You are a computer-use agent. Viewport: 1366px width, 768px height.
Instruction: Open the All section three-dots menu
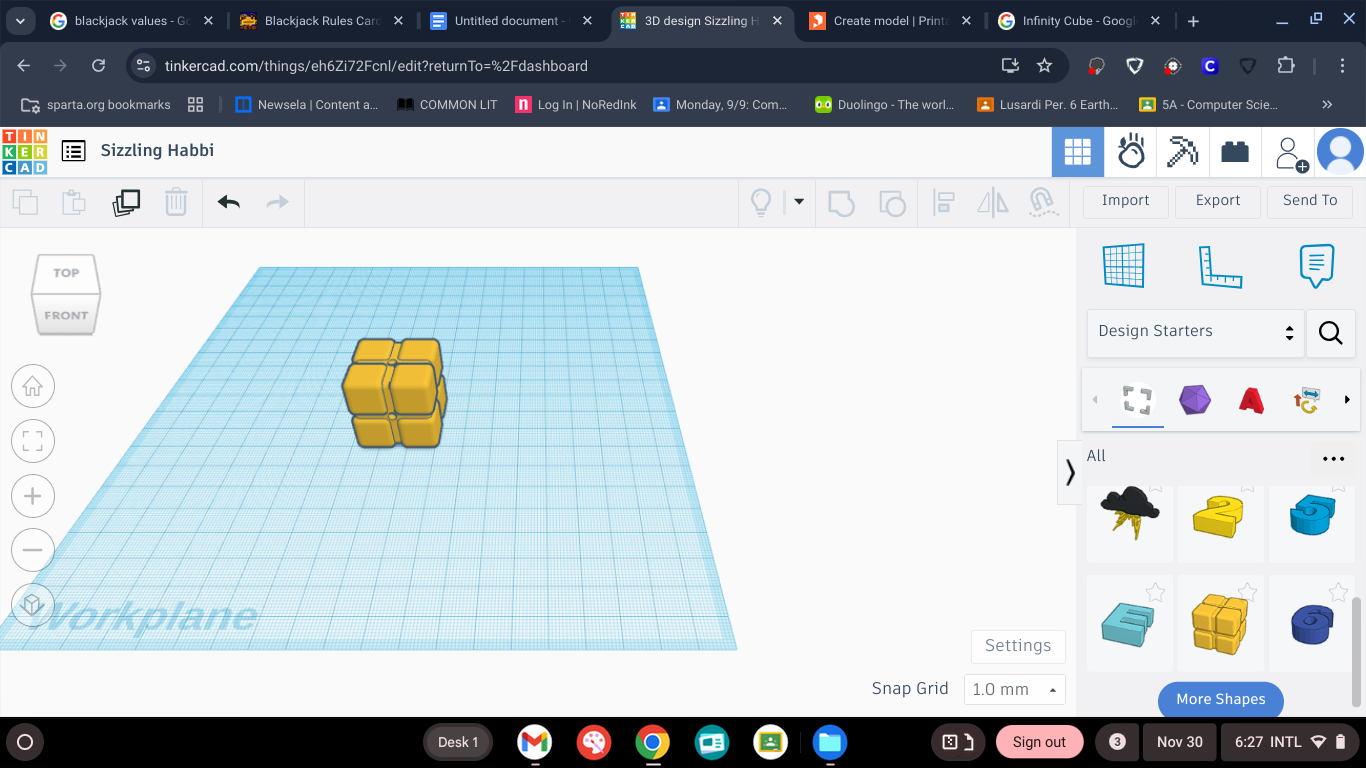tap(1334, 459)
